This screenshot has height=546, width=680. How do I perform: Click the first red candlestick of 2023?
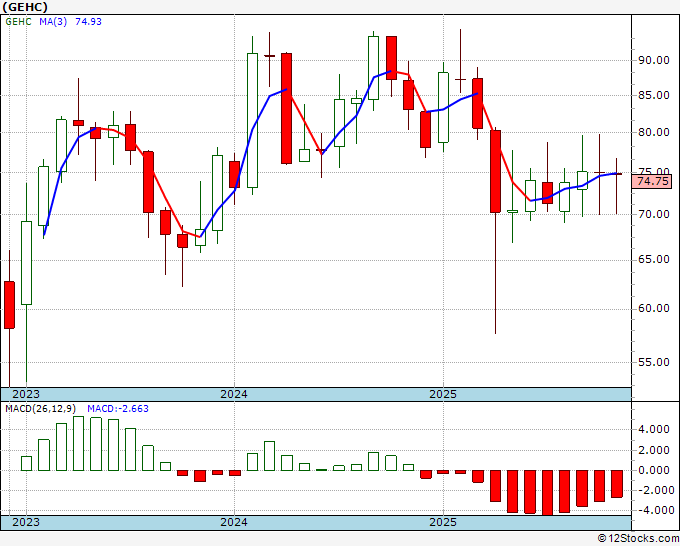(9, 305)
